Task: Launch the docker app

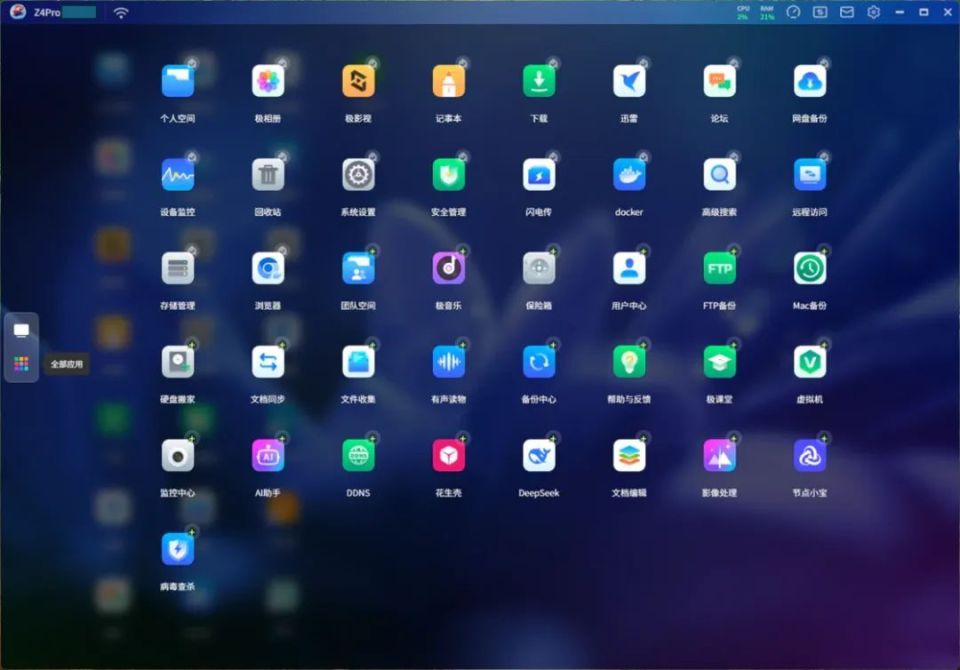Action: [629, 175]
